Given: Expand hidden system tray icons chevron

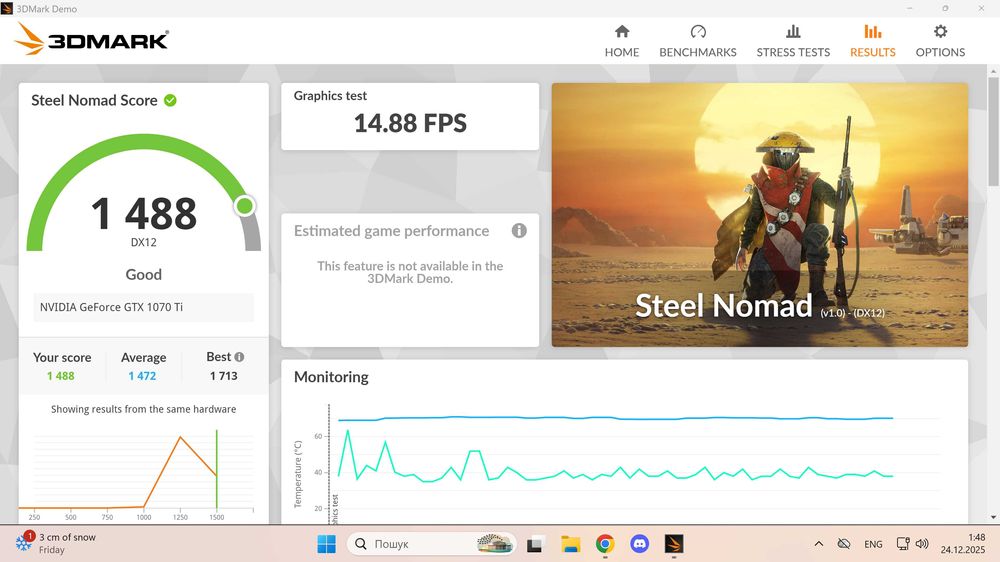Looking at the screenshot, I should 819,544.
